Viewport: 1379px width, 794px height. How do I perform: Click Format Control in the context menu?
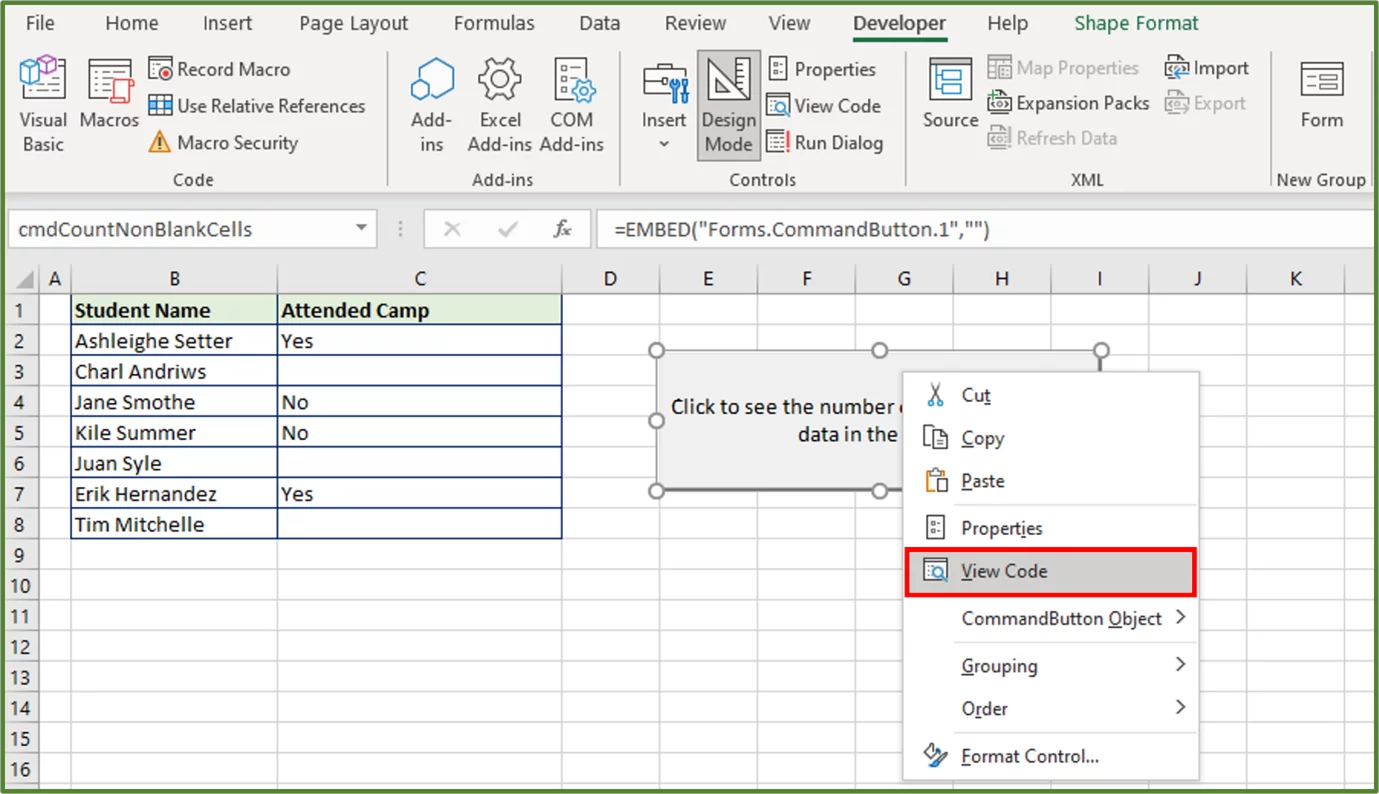[1029, 756]
